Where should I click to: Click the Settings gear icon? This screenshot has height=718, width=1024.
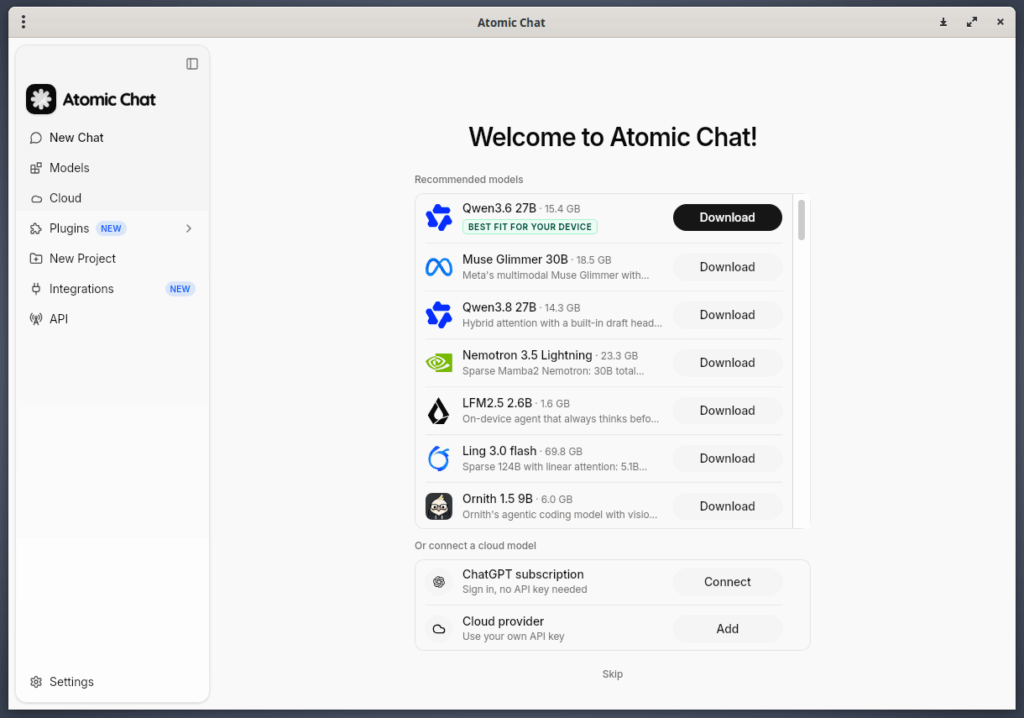tap(36, 682)
